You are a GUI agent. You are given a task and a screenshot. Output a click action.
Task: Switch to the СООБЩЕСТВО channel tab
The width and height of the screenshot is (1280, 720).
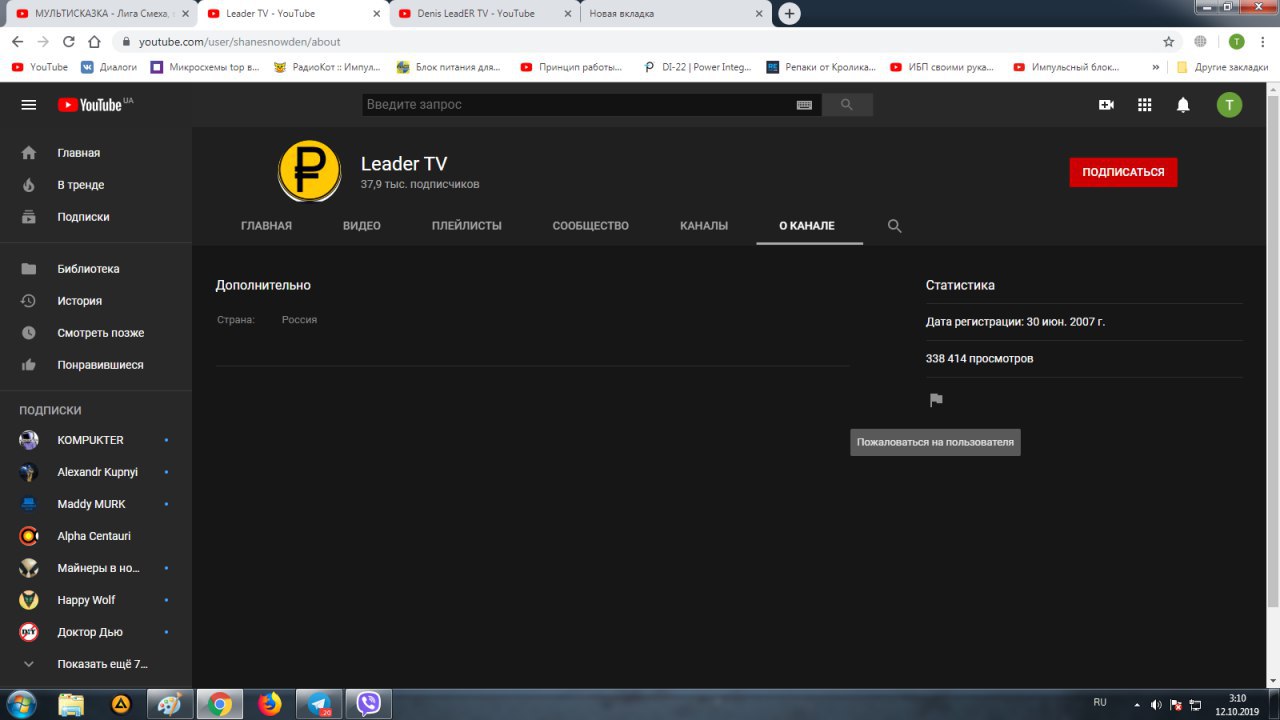[x=591, y=226]
